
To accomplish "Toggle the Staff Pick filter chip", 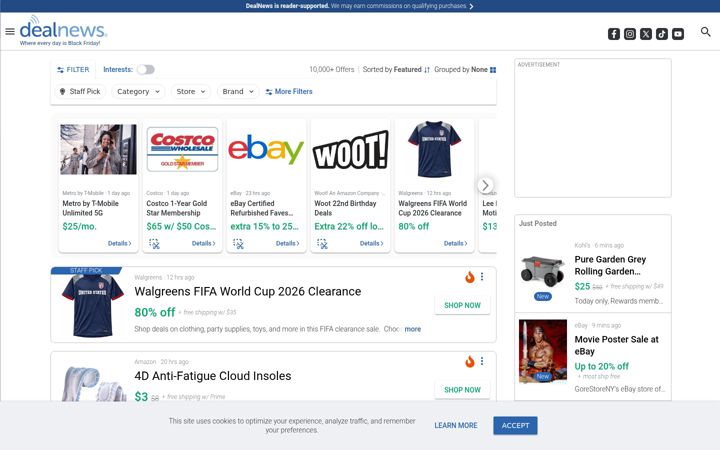I will point(80,91).
